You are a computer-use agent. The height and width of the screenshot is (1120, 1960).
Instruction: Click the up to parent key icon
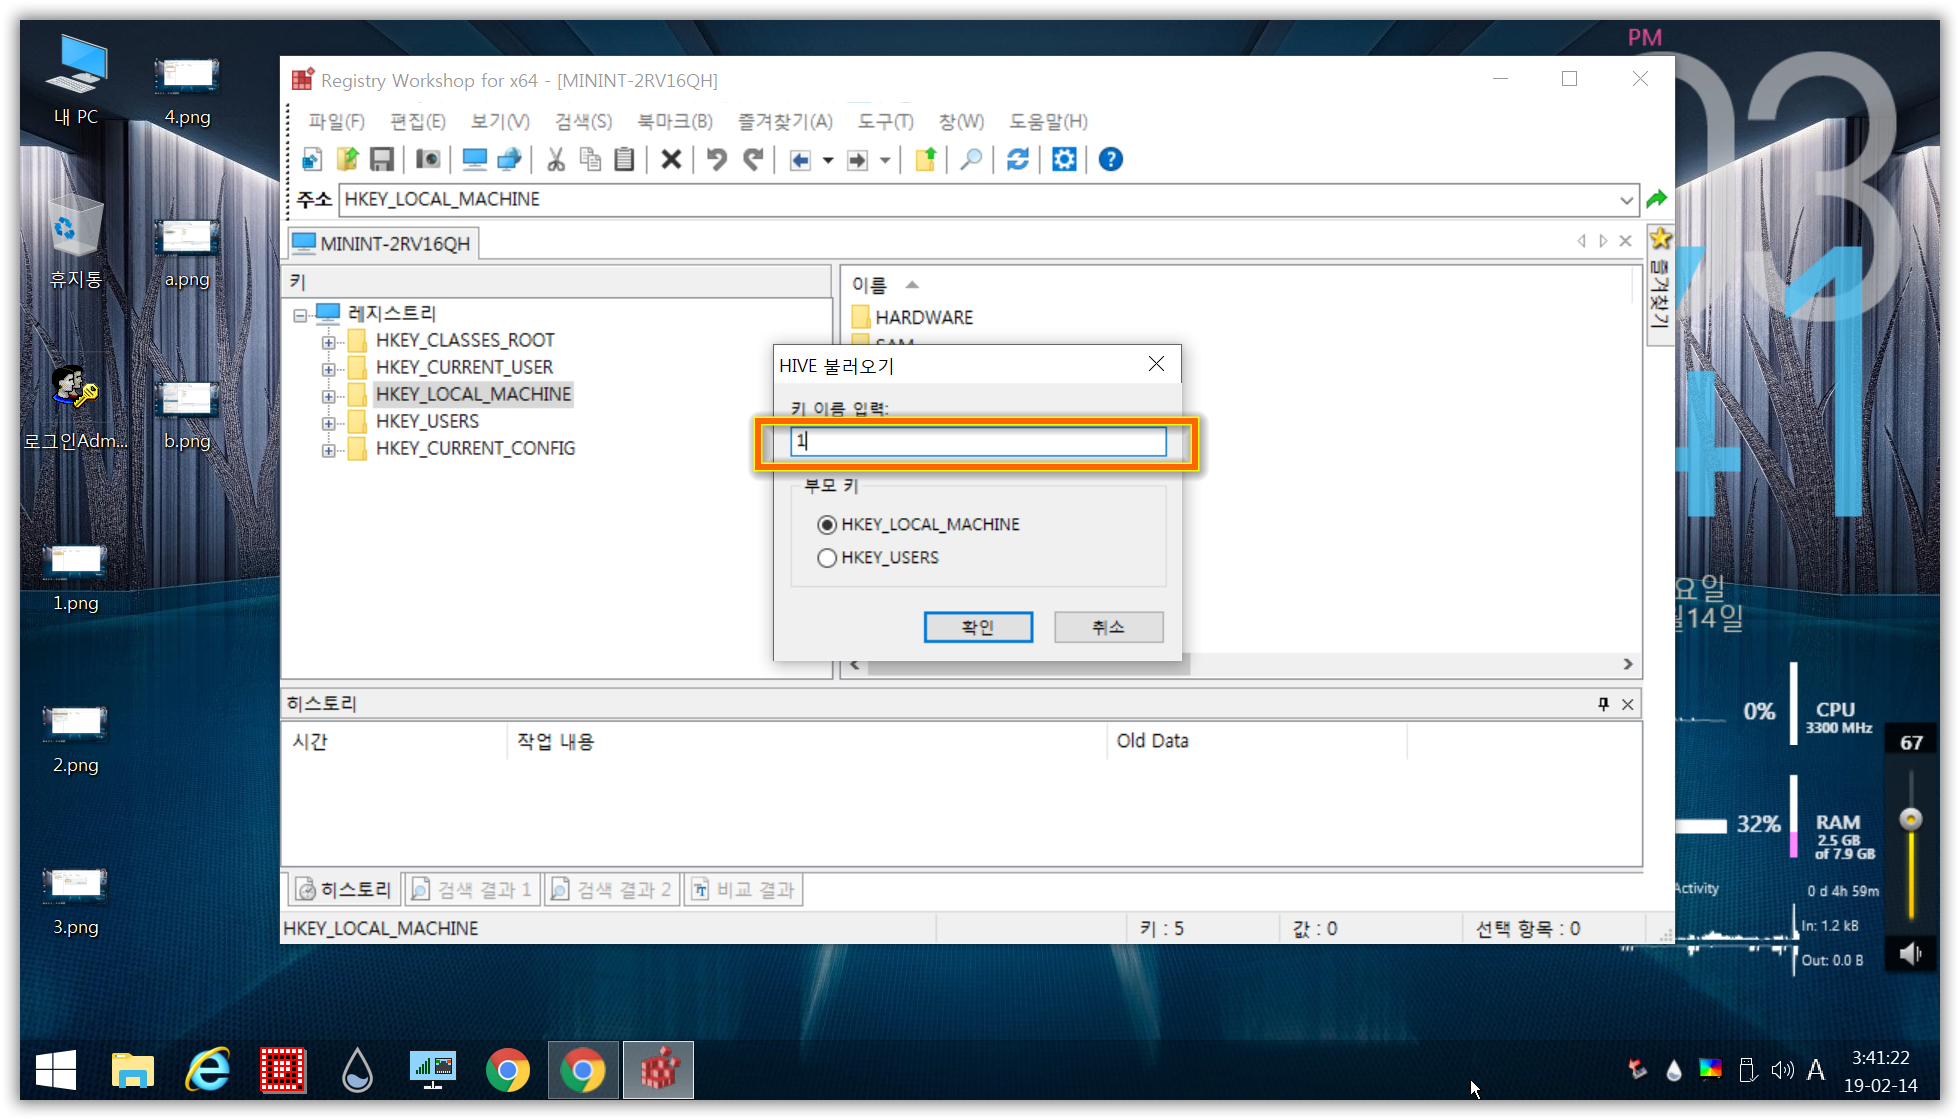(x=926, y=160)
